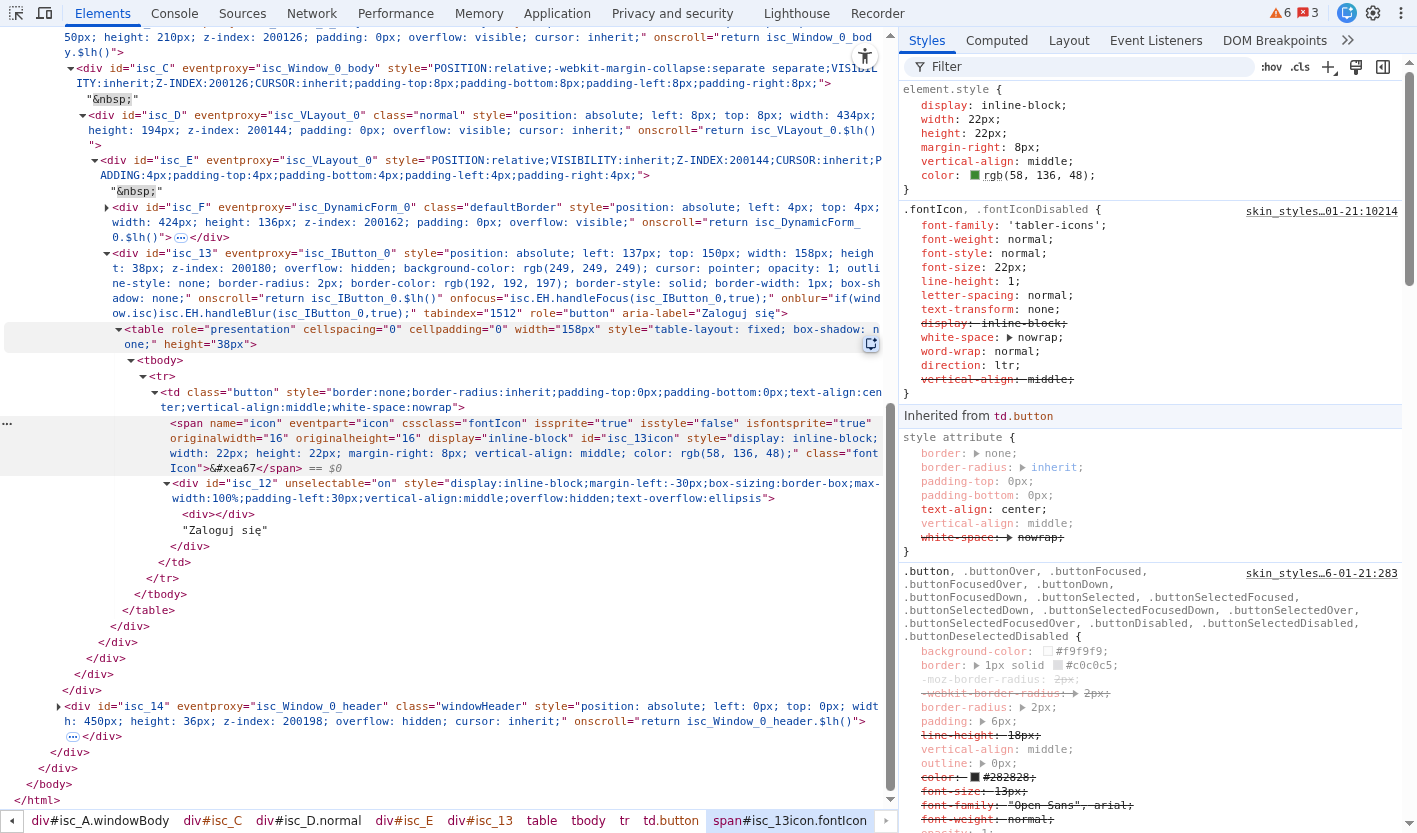Open the three-dot DevTools customize menu
Image resolution: width=1417 pixels, height=833 pixels.
pos(1400,13)
